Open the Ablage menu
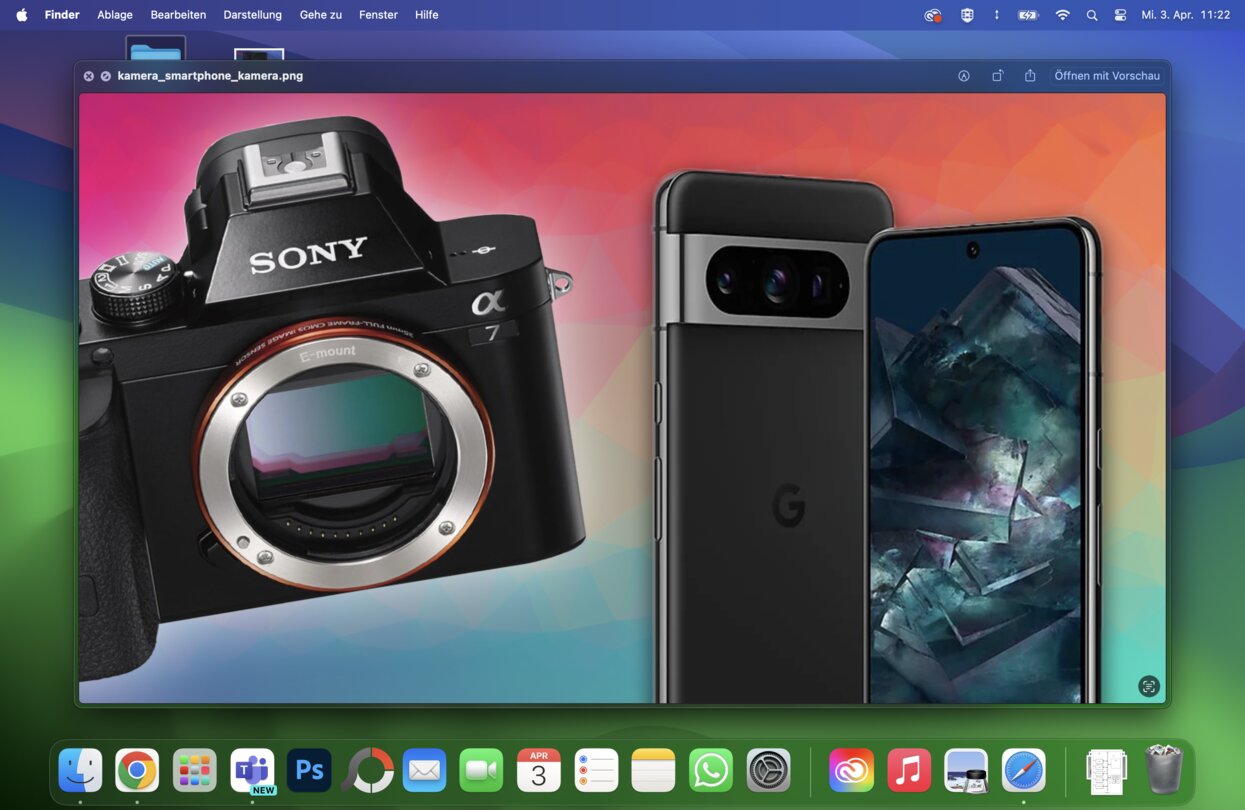Image resolution: width=1245 pixels, height=810 pixels. (x=115, y=15)
